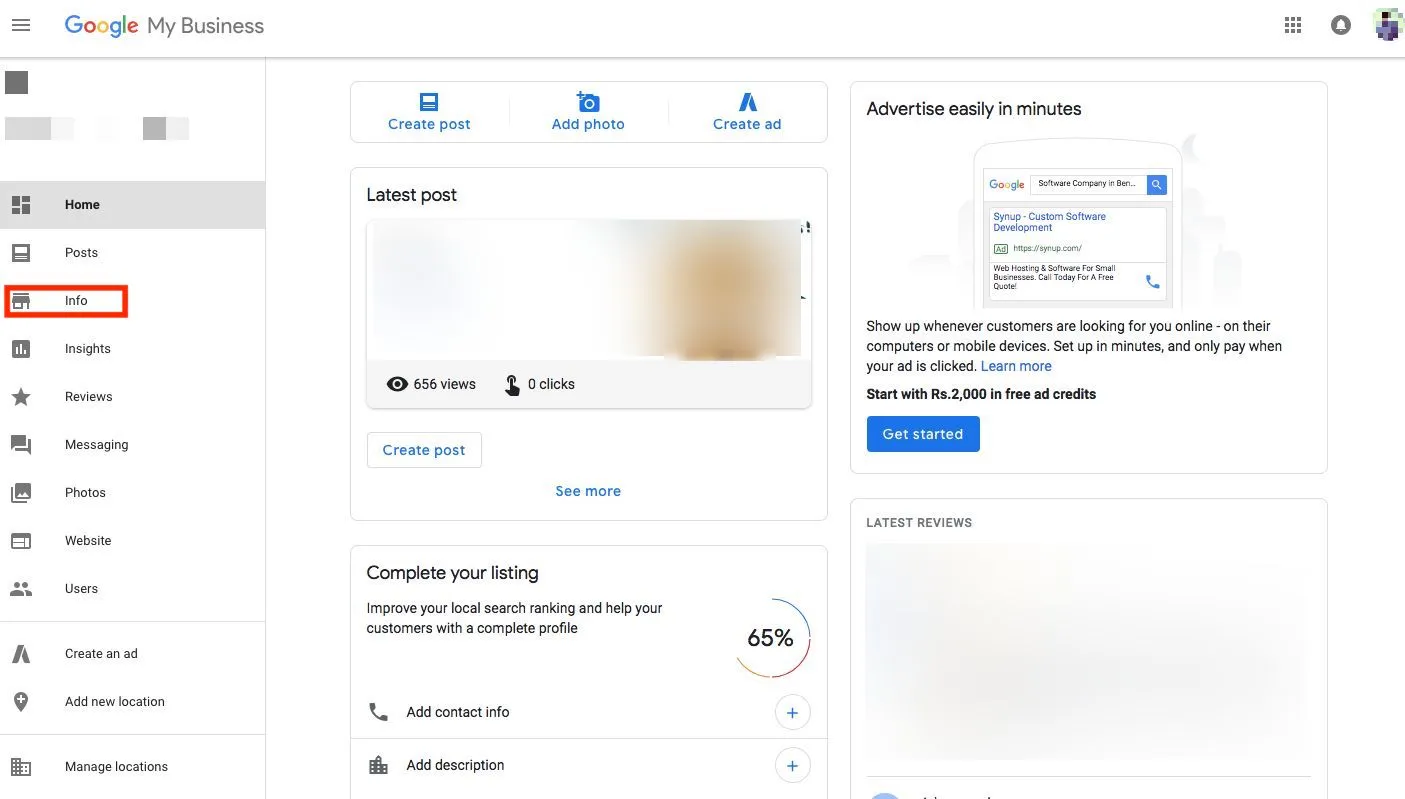This screenshot has width=1405, height=799.
Task: Click the Add contact info row text
Action: [x=458, y=712]
